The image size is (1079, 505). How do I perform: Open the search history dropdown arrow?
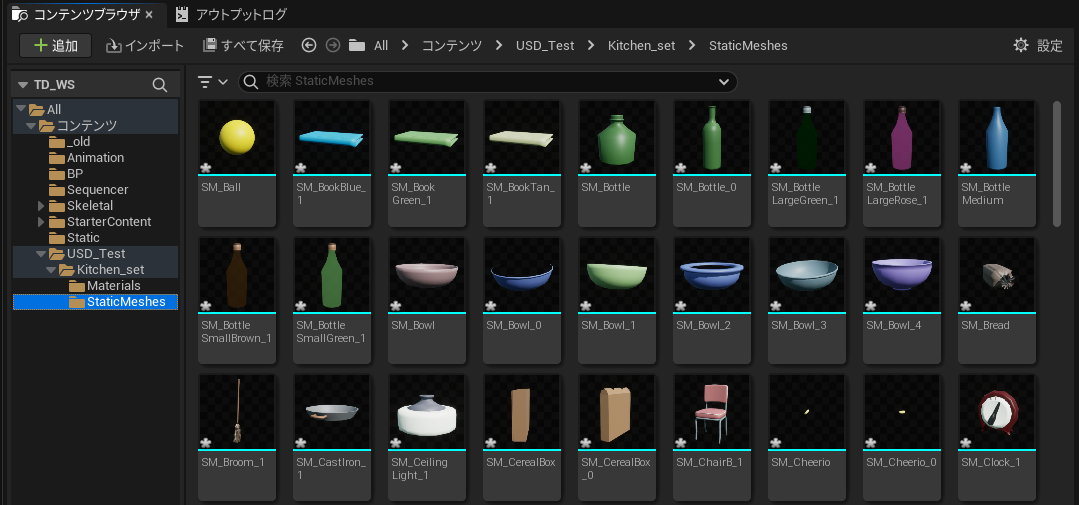point(723,81)
